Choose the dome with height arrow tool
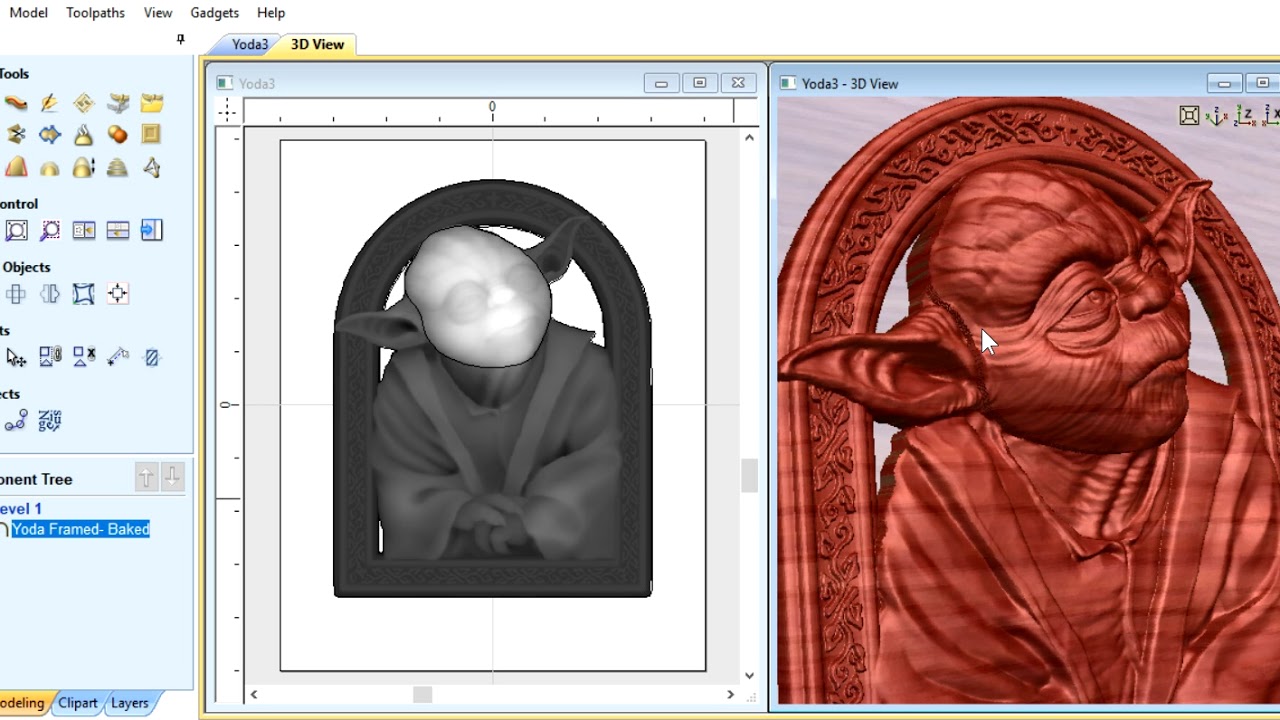1280x720 pixels. coord(84,167)
